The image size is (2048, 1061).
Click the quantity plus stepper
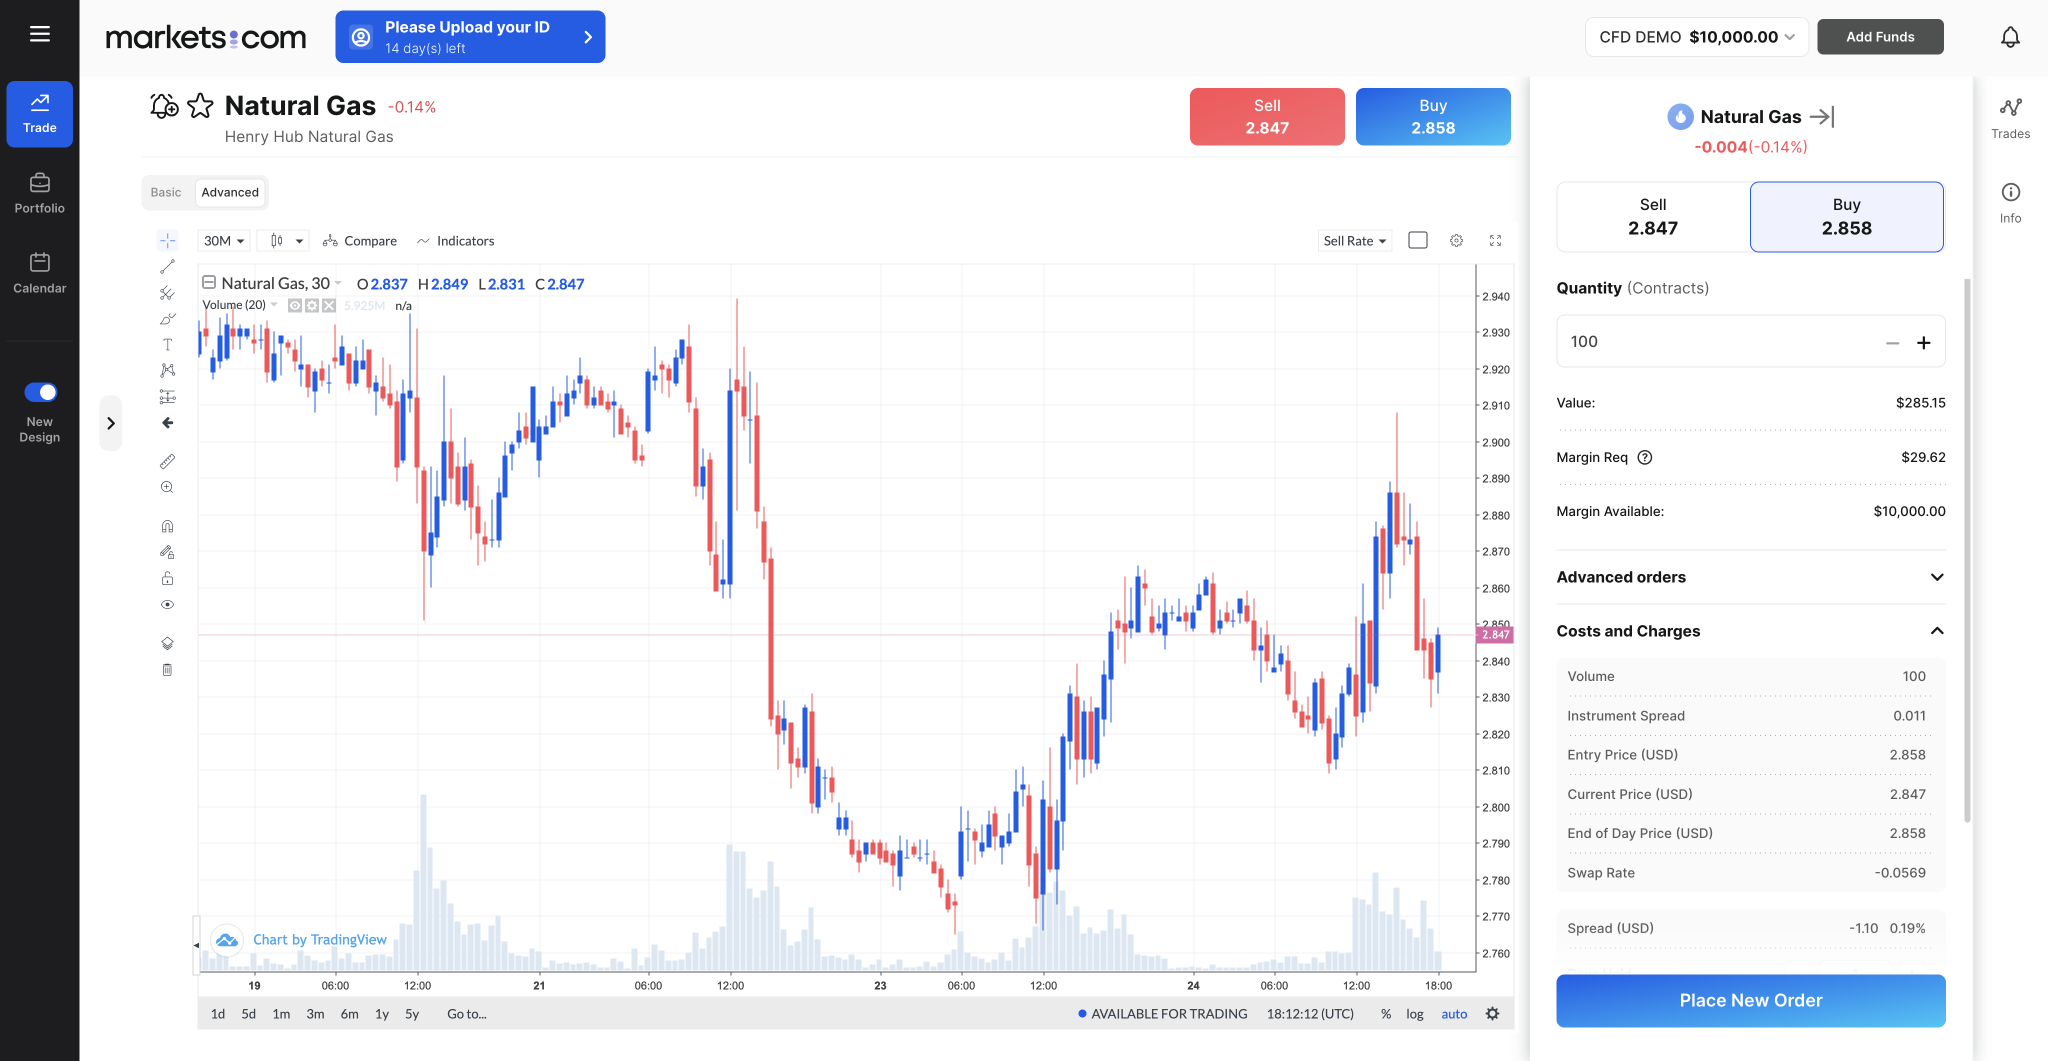1923,343
